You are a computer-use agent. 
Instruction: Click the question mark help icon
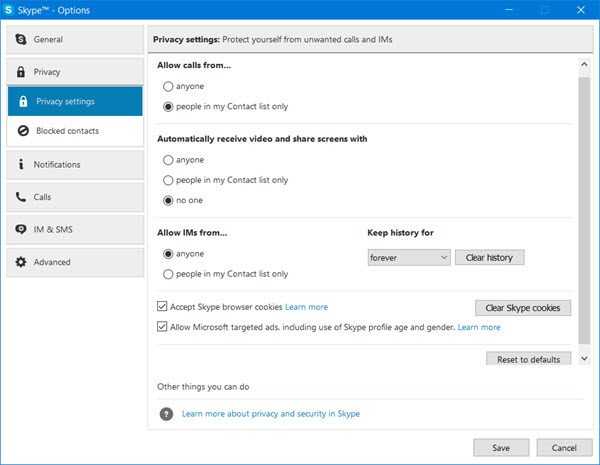(x=166, y=414)
